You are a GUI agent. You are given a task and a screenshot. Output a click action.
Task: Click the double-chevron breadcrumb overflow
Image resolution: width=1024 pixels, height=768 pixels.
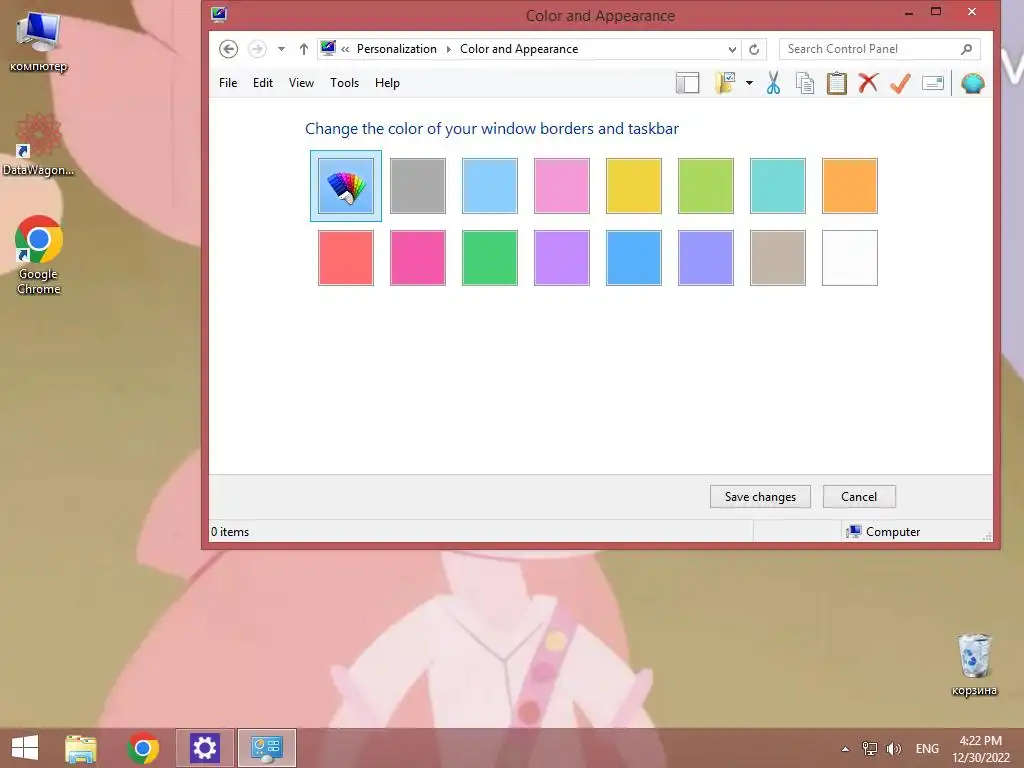345,50
